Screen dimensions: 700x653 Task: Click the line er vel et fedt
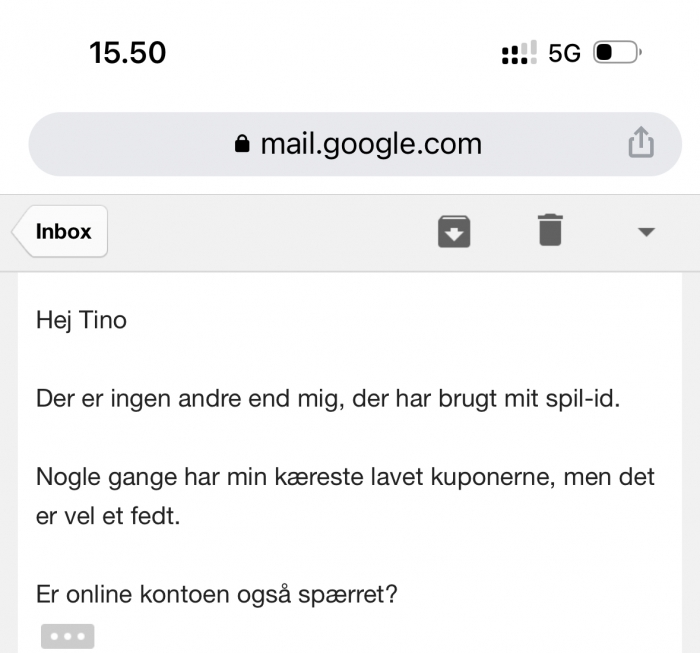108,516
